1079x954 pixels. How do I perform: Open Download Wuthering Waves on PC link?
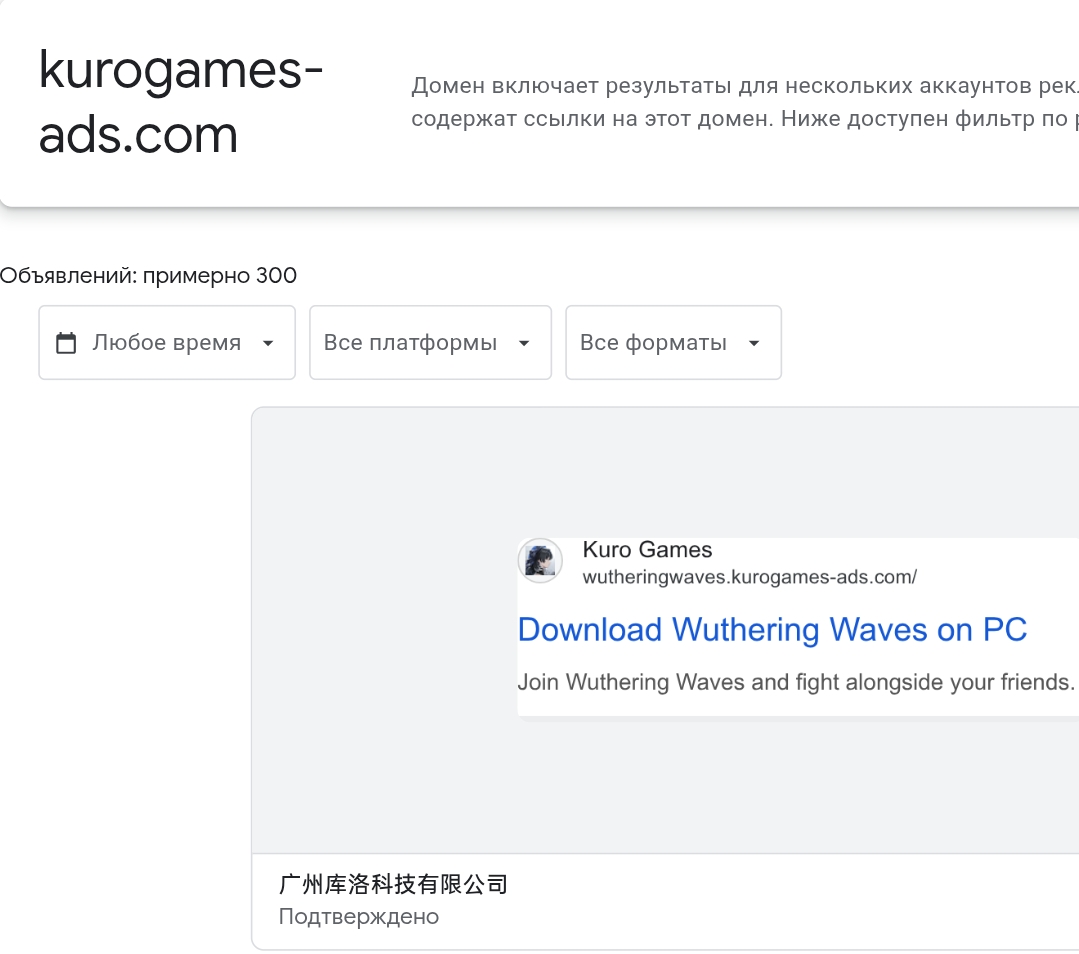point(772,629)
